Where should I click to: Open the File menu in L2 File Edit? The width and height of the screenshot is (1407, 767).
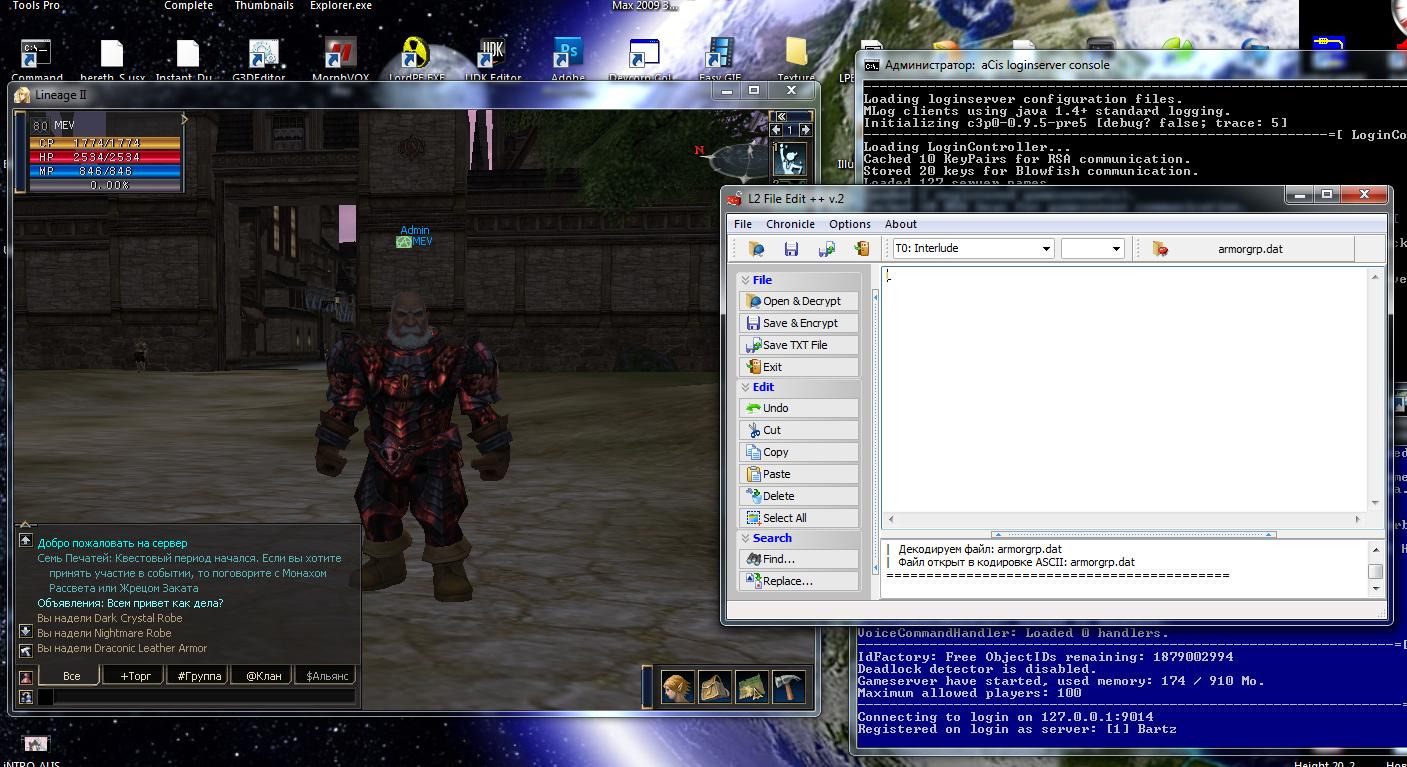(x=743, y=224)
